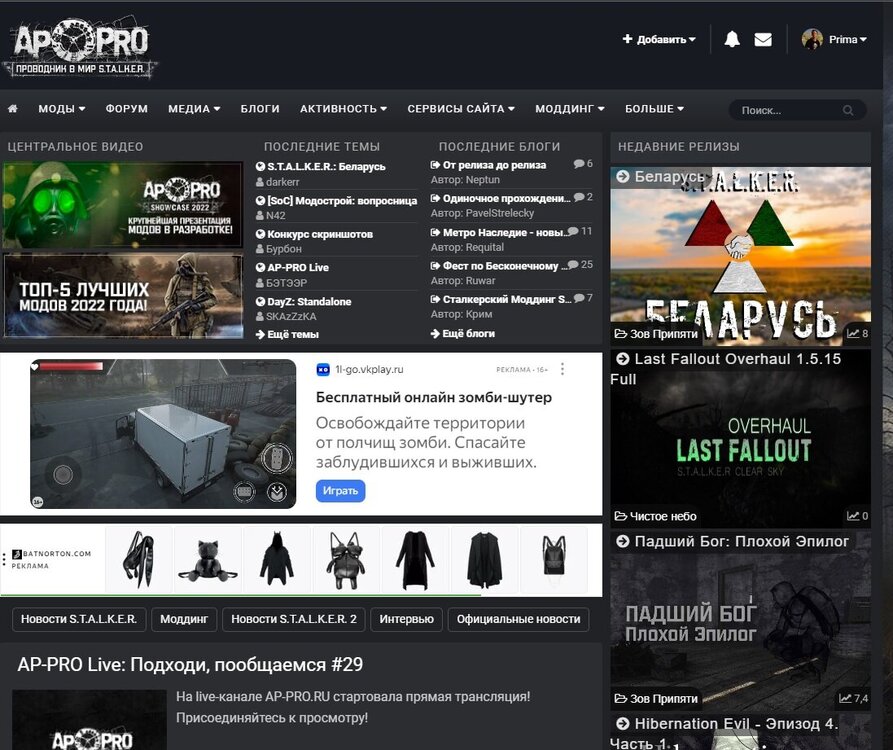Click the vkplay ad favicon
Screen dimensions: 893x750
tap(323, 369)
